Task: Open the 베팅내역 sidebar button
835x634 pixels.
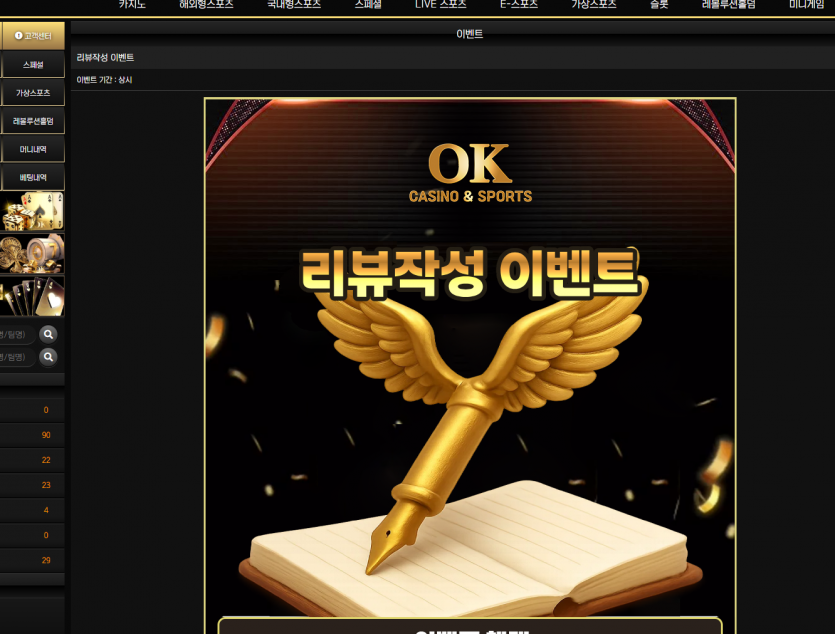Action: pyautogui.click(x=32, y=177)
